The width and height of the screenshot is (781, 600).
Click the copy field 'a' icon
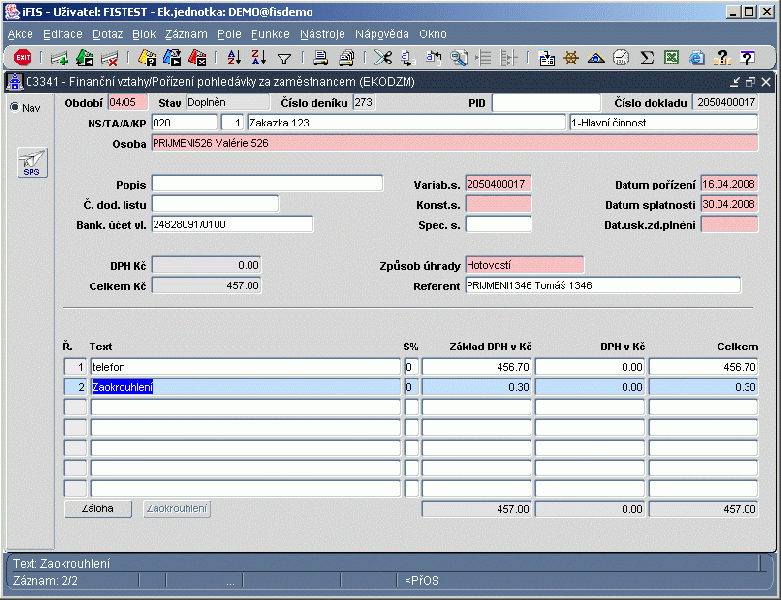pos(408,58)
